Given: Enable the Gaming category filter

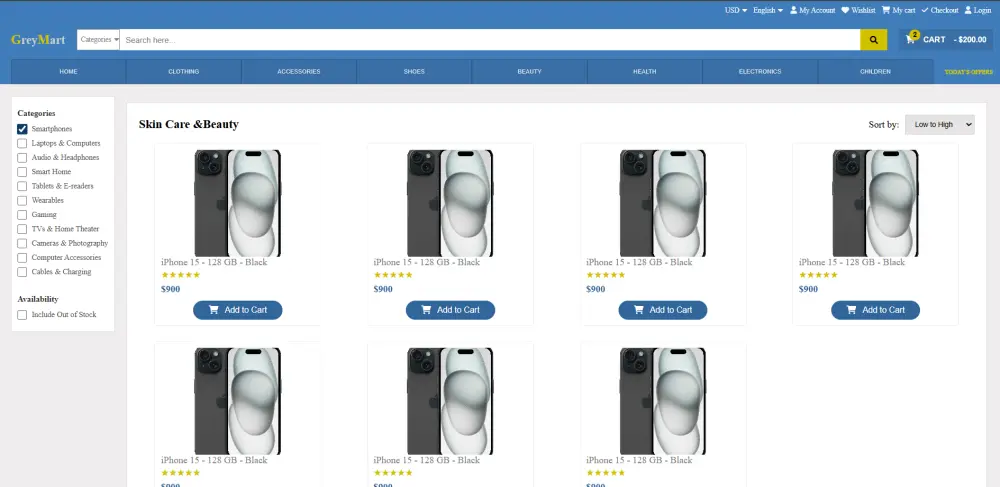Looking at the screenshot, I should [x=22, y=215].
